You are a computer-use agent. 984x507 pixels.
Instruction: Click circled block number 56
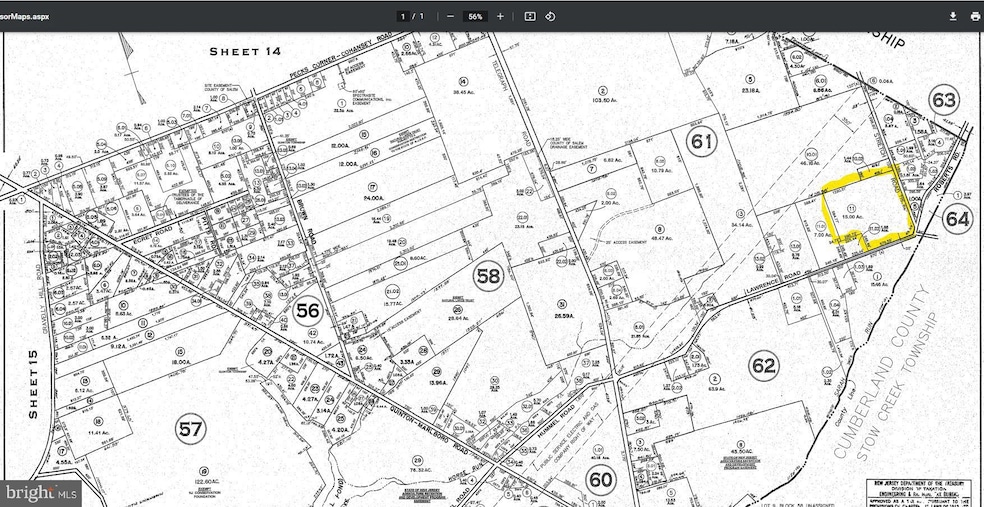(x=307, y=311)
